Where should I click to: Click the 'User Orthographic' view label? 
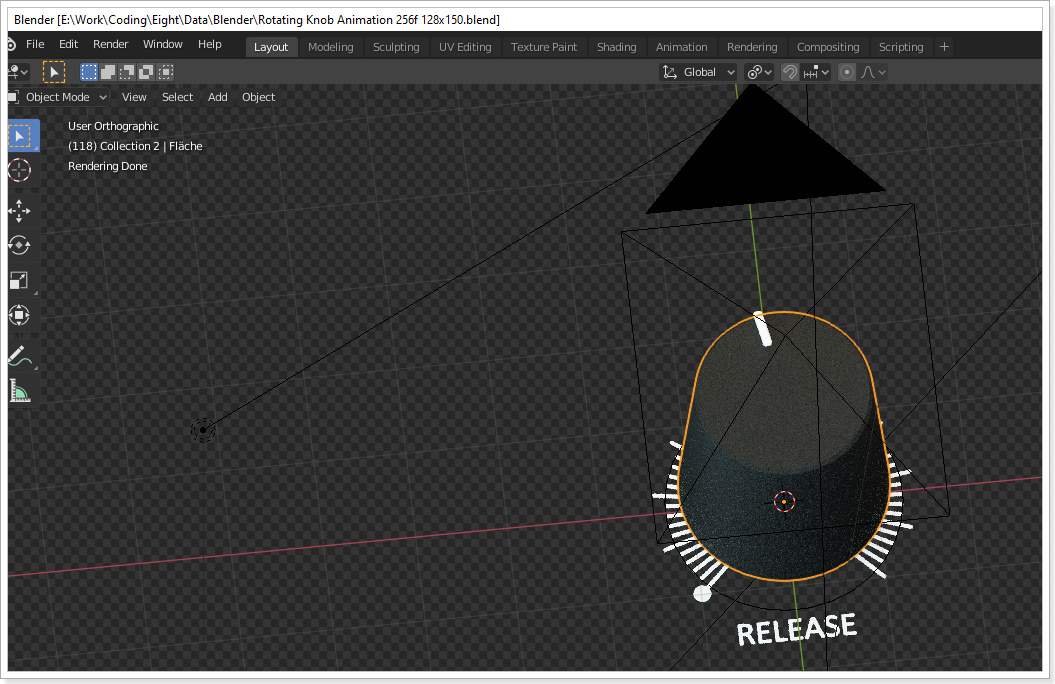pos(113,126)
